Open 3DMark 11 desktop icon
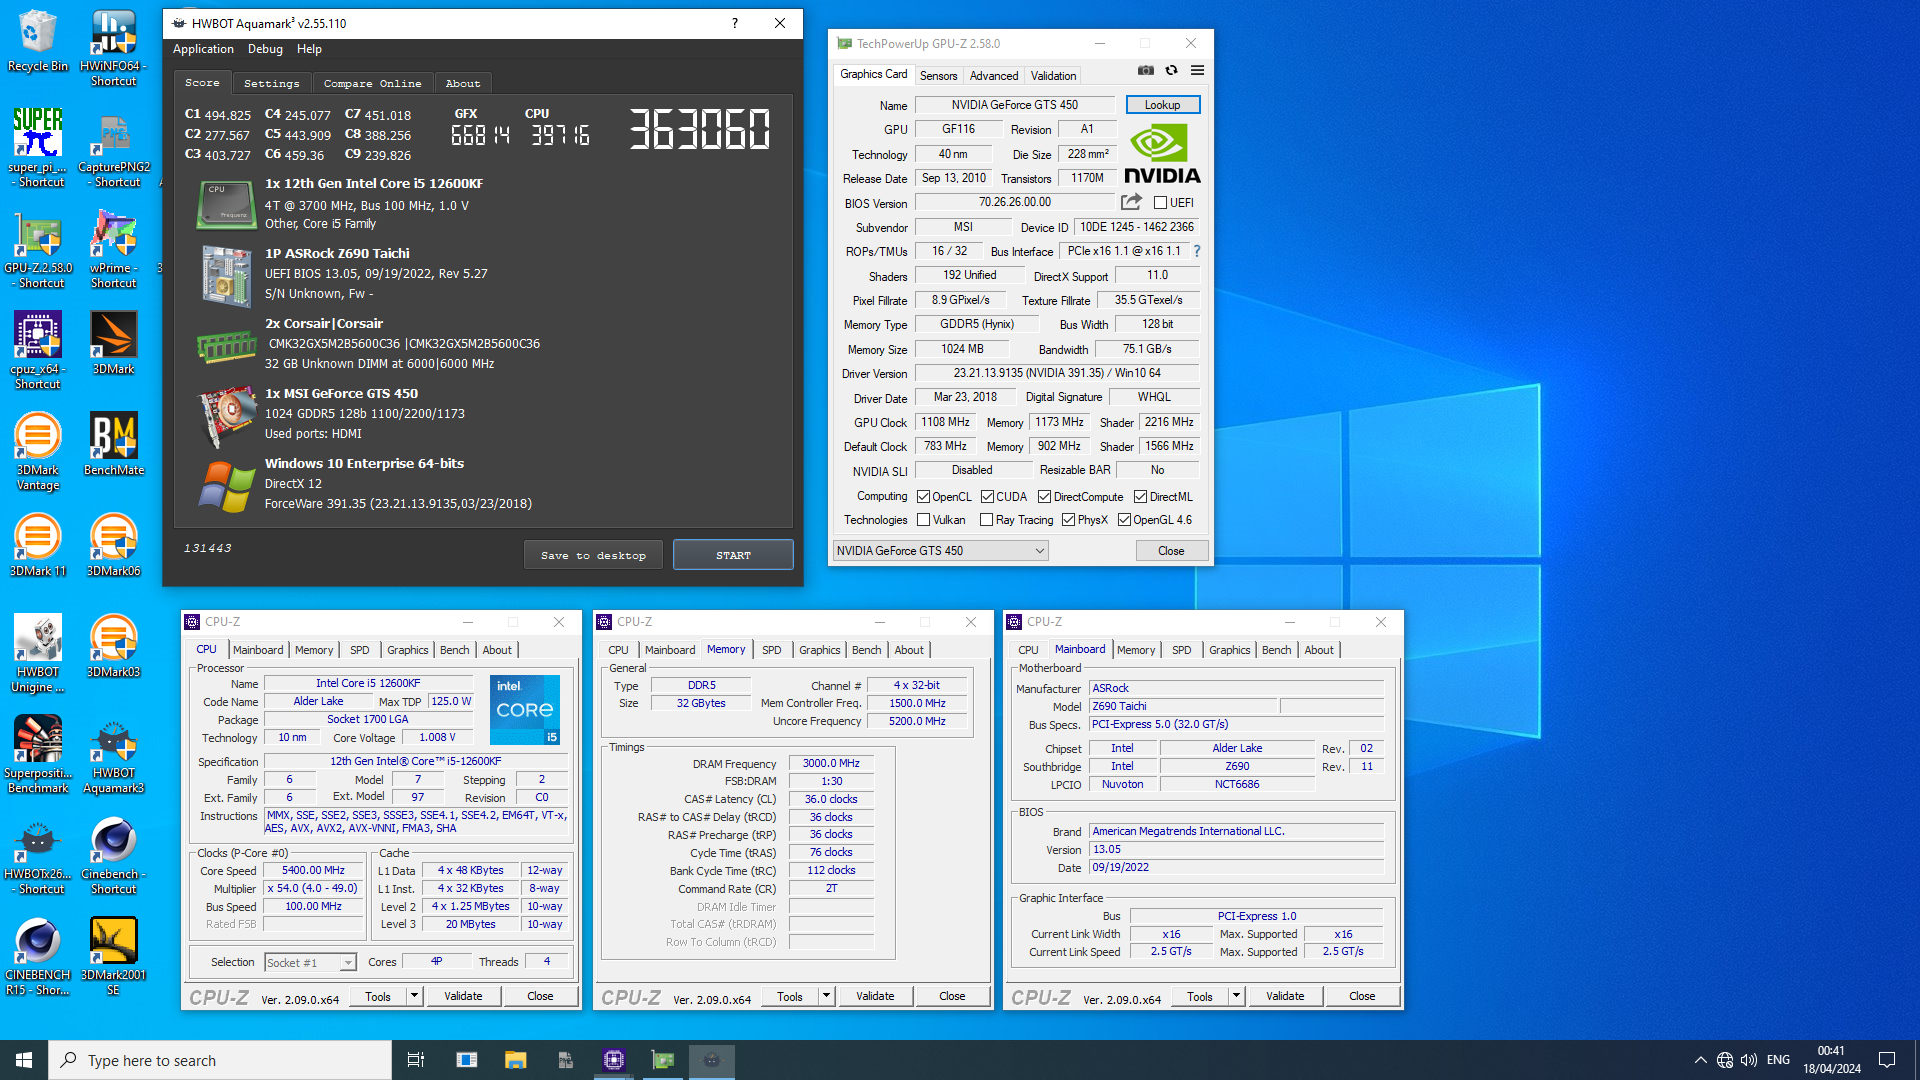The image size is (1920, 1080). [x=38, y=545]
